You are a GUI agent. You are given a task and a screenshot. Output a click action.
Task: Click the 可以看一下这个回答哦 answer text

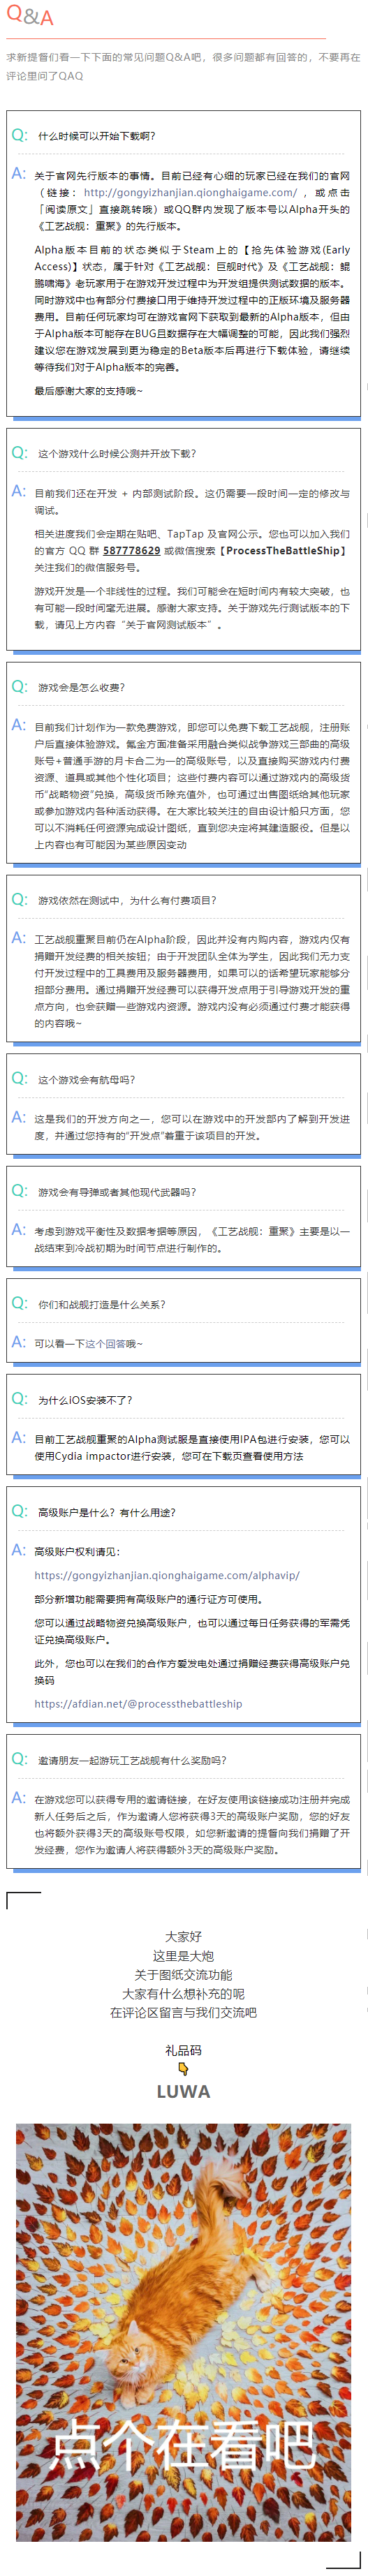88,1343
